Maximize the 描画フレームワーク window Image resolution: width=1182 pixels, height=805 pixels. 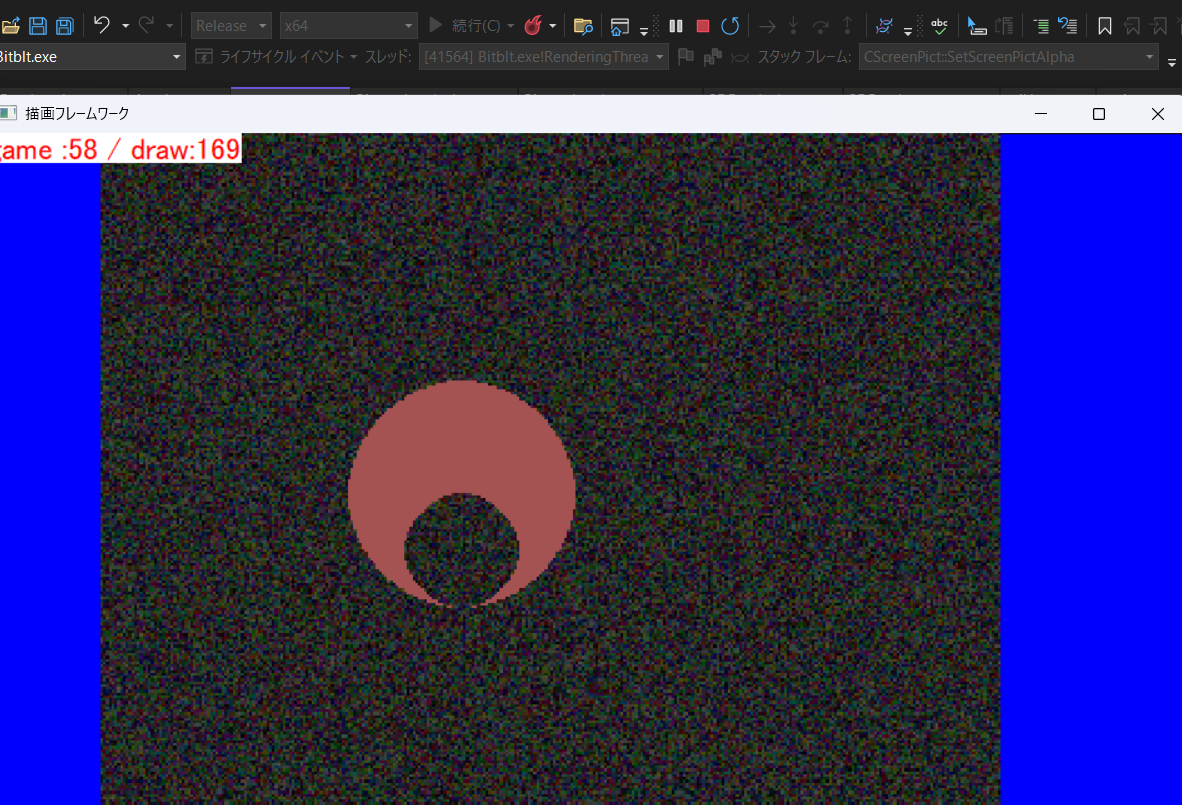coord(1099,114)
